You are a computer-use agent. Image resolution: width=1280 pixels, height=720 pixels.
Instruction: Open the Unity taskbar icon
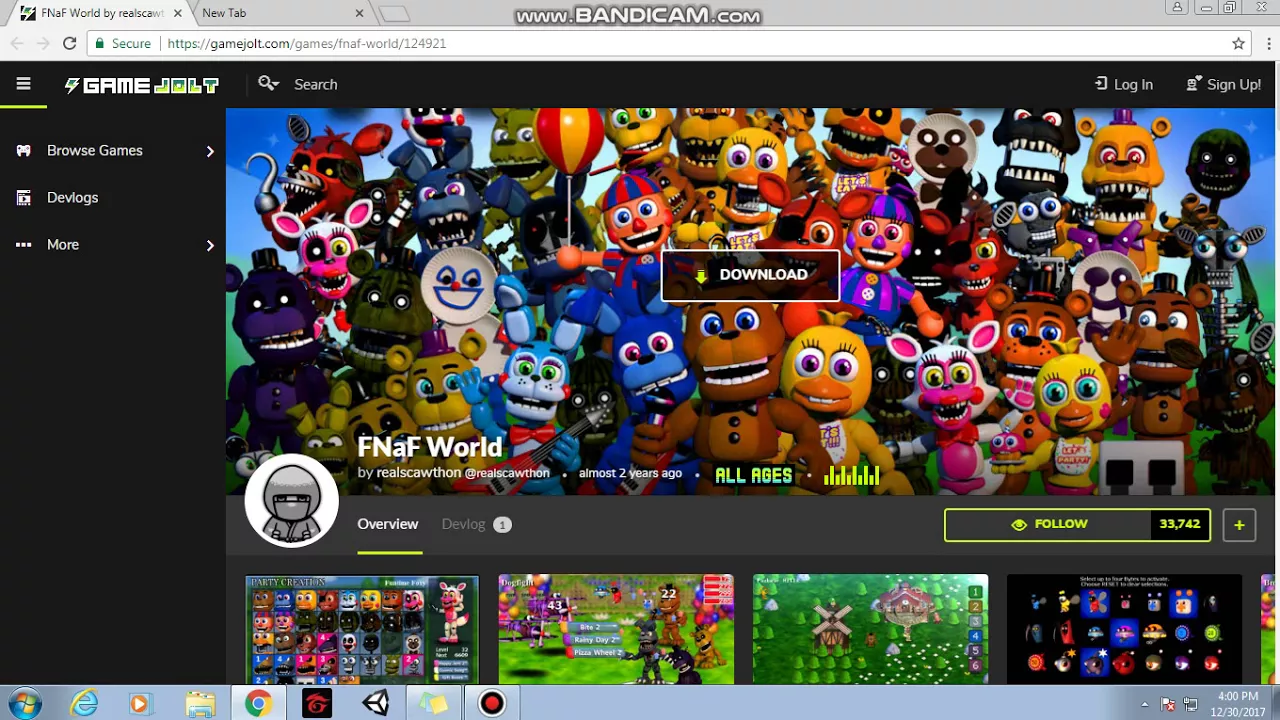[376, 704]
